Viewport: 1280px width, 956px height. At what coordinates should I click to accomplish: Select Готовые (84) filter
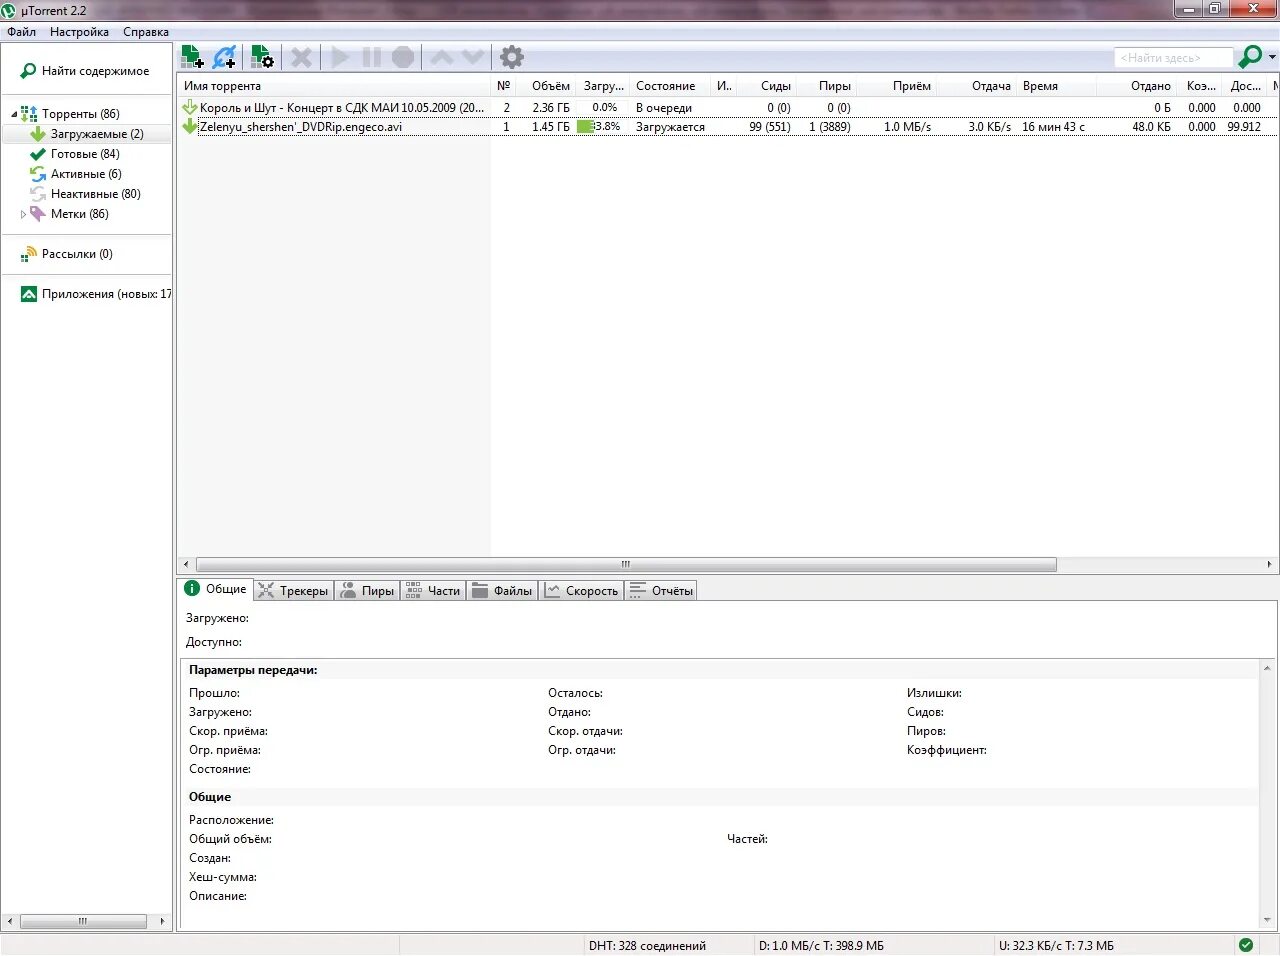[85, 154]
